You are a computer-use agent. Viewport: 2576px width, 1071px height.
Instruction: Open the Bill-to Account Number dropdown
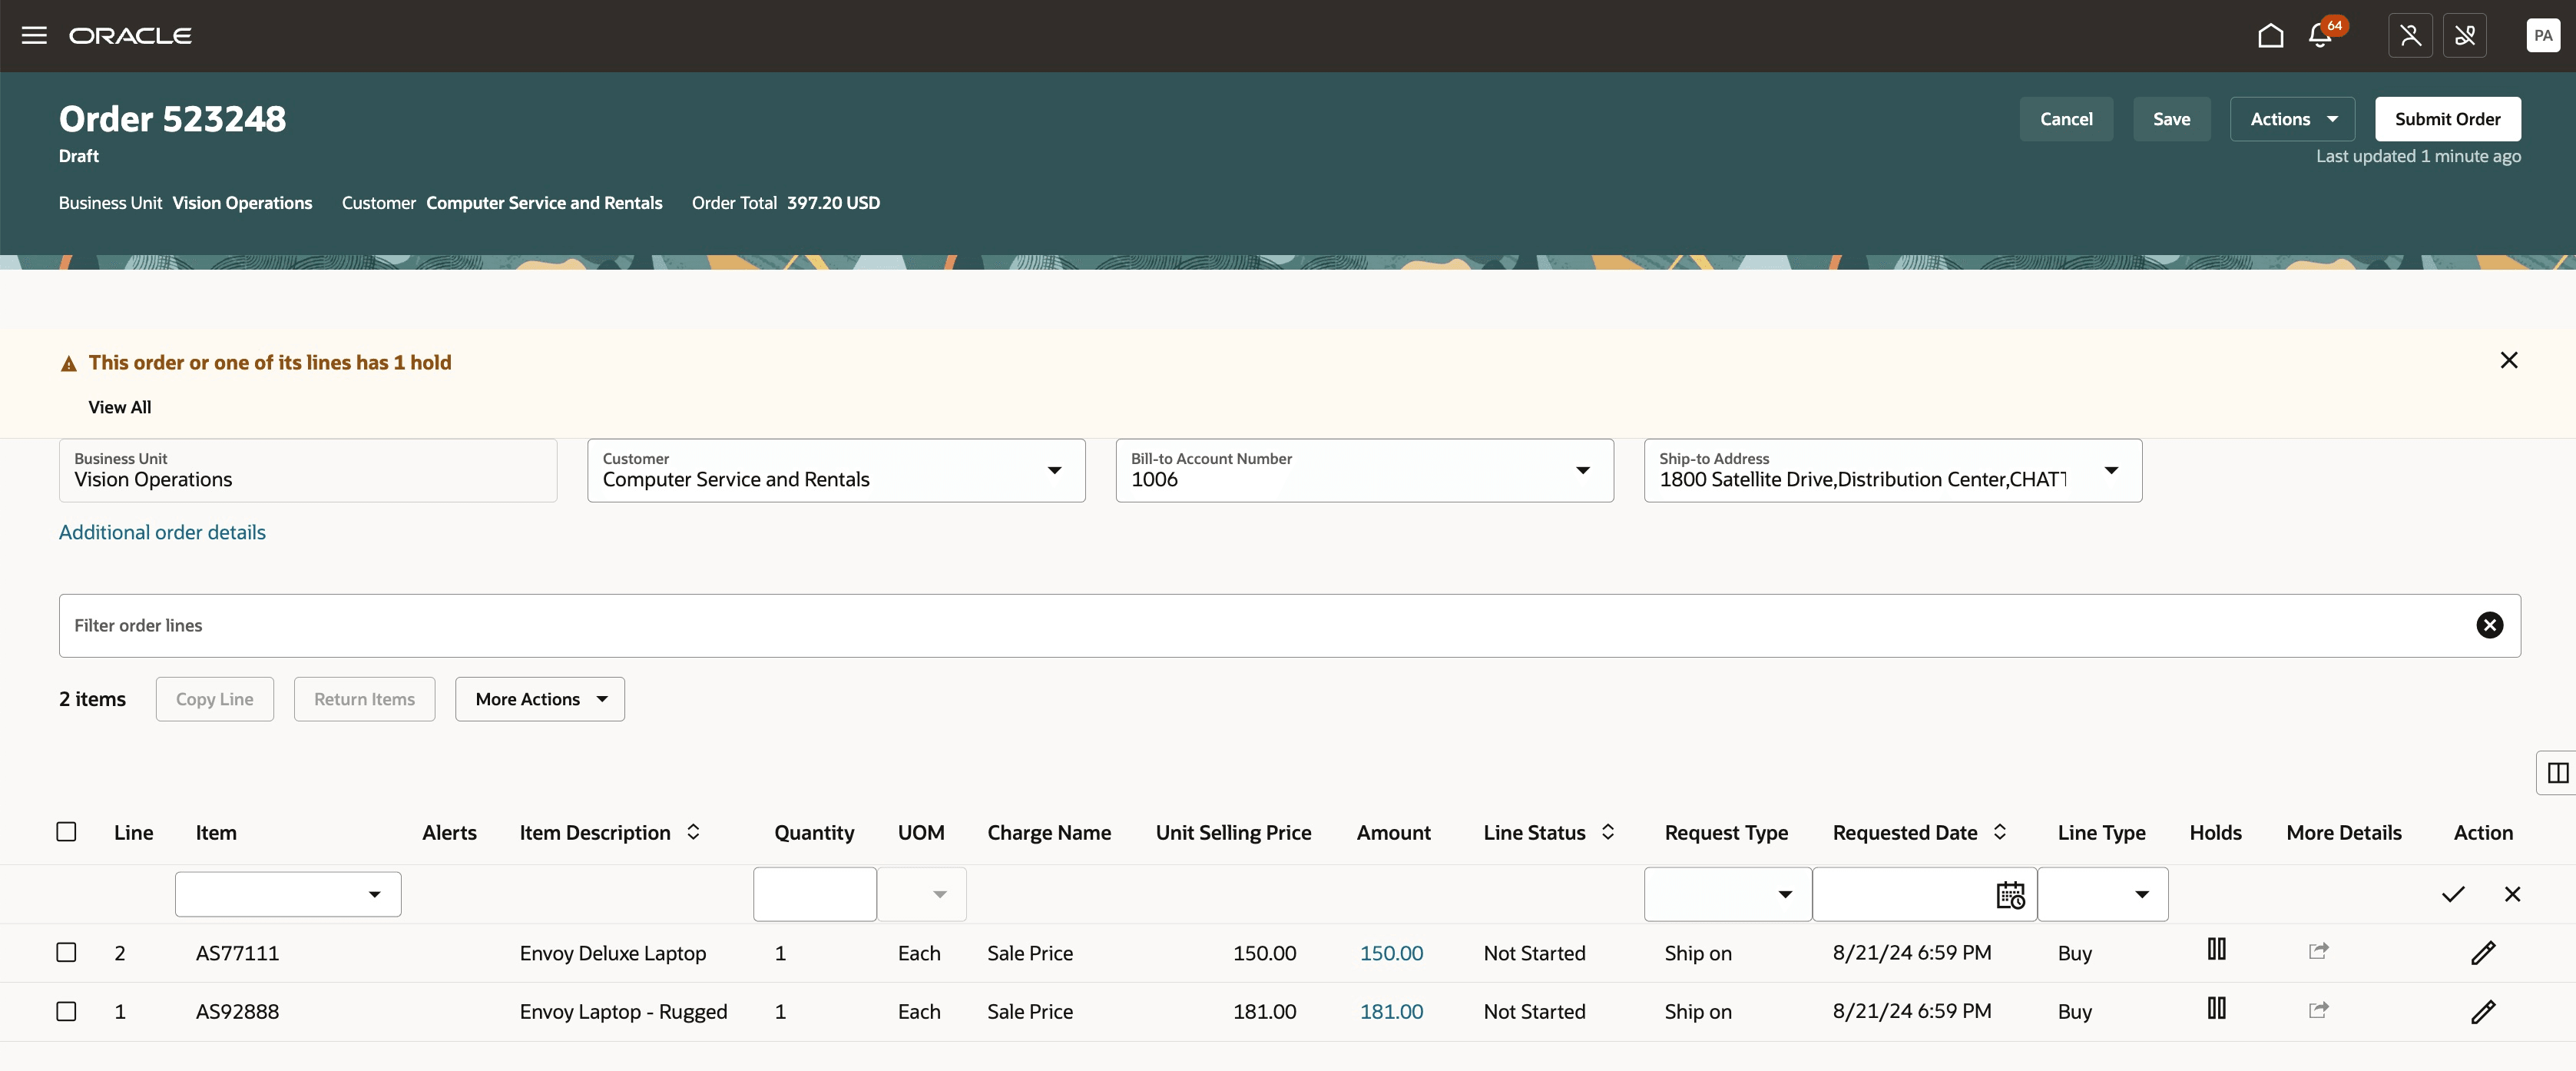tap(1582, 471)
